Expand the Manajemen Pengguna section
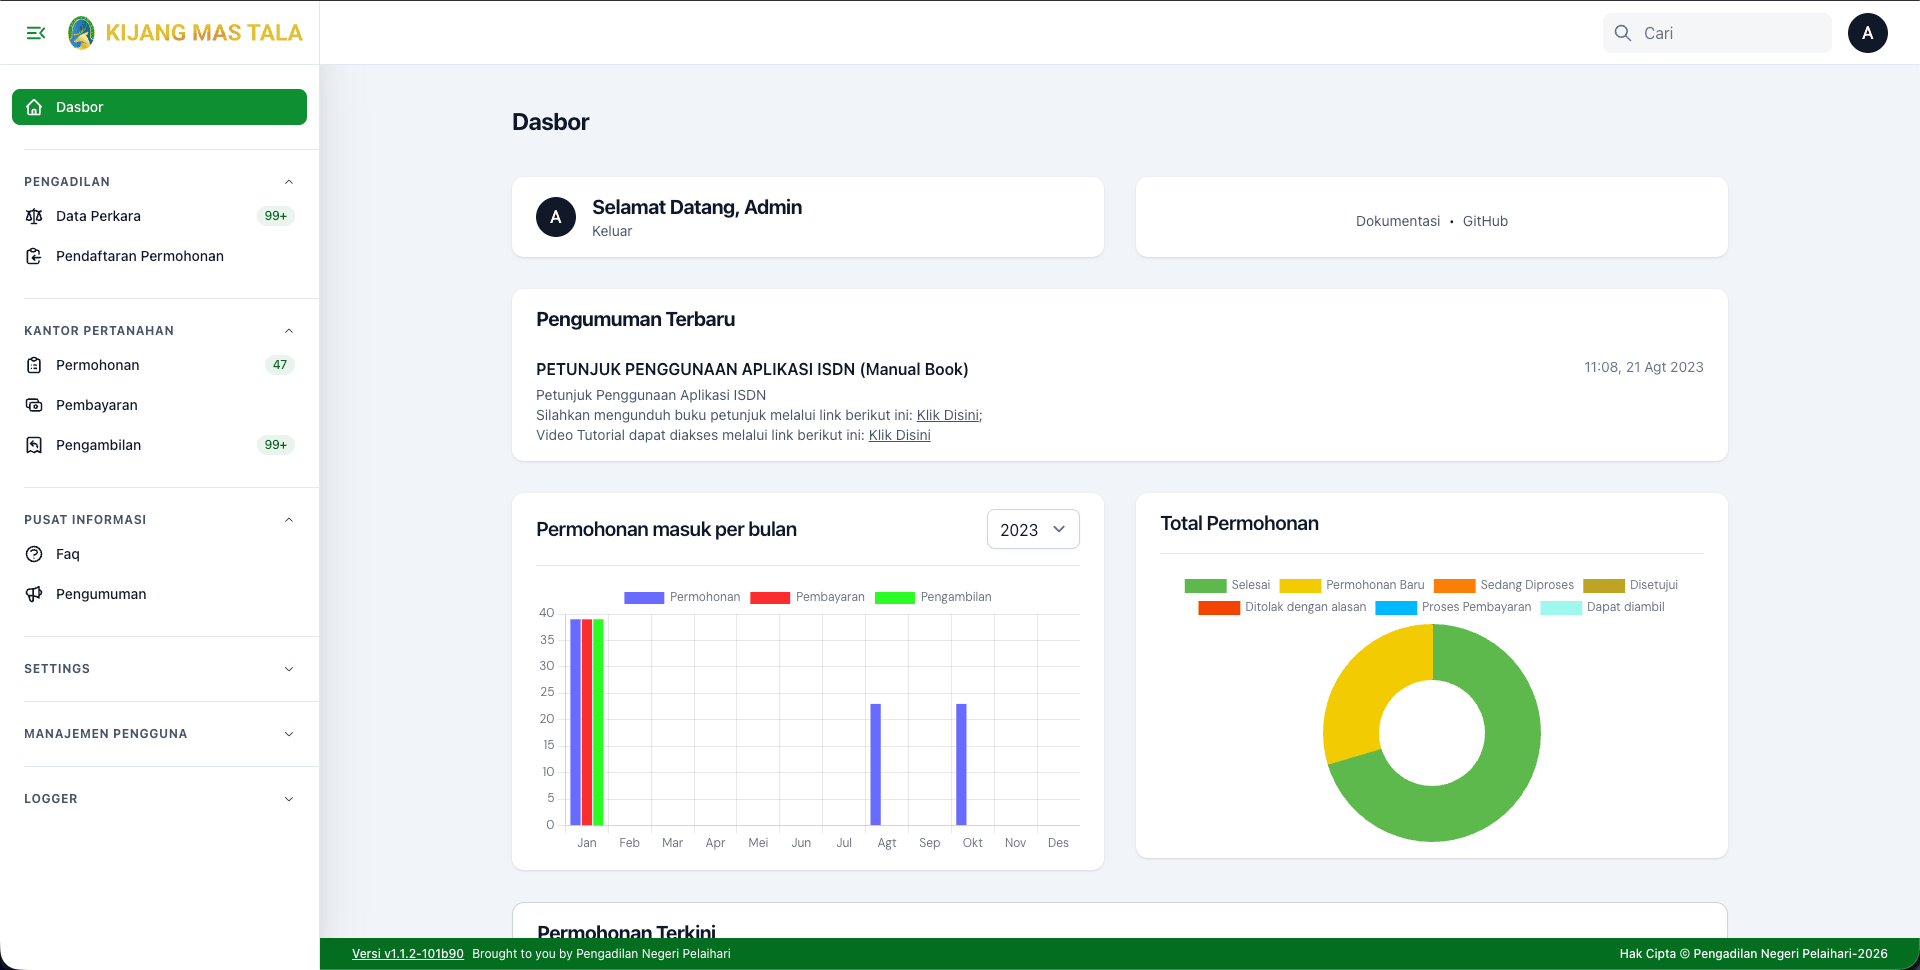 tap(159, 734)
